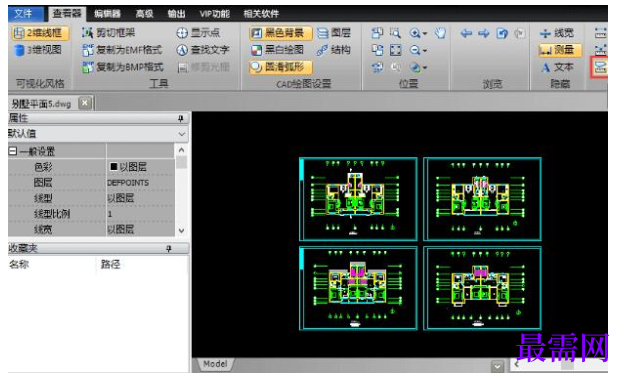Click the zoom in magnifier icon
Image resolution: width=628 pixels, height=379 pixels.
coord(415,33)
